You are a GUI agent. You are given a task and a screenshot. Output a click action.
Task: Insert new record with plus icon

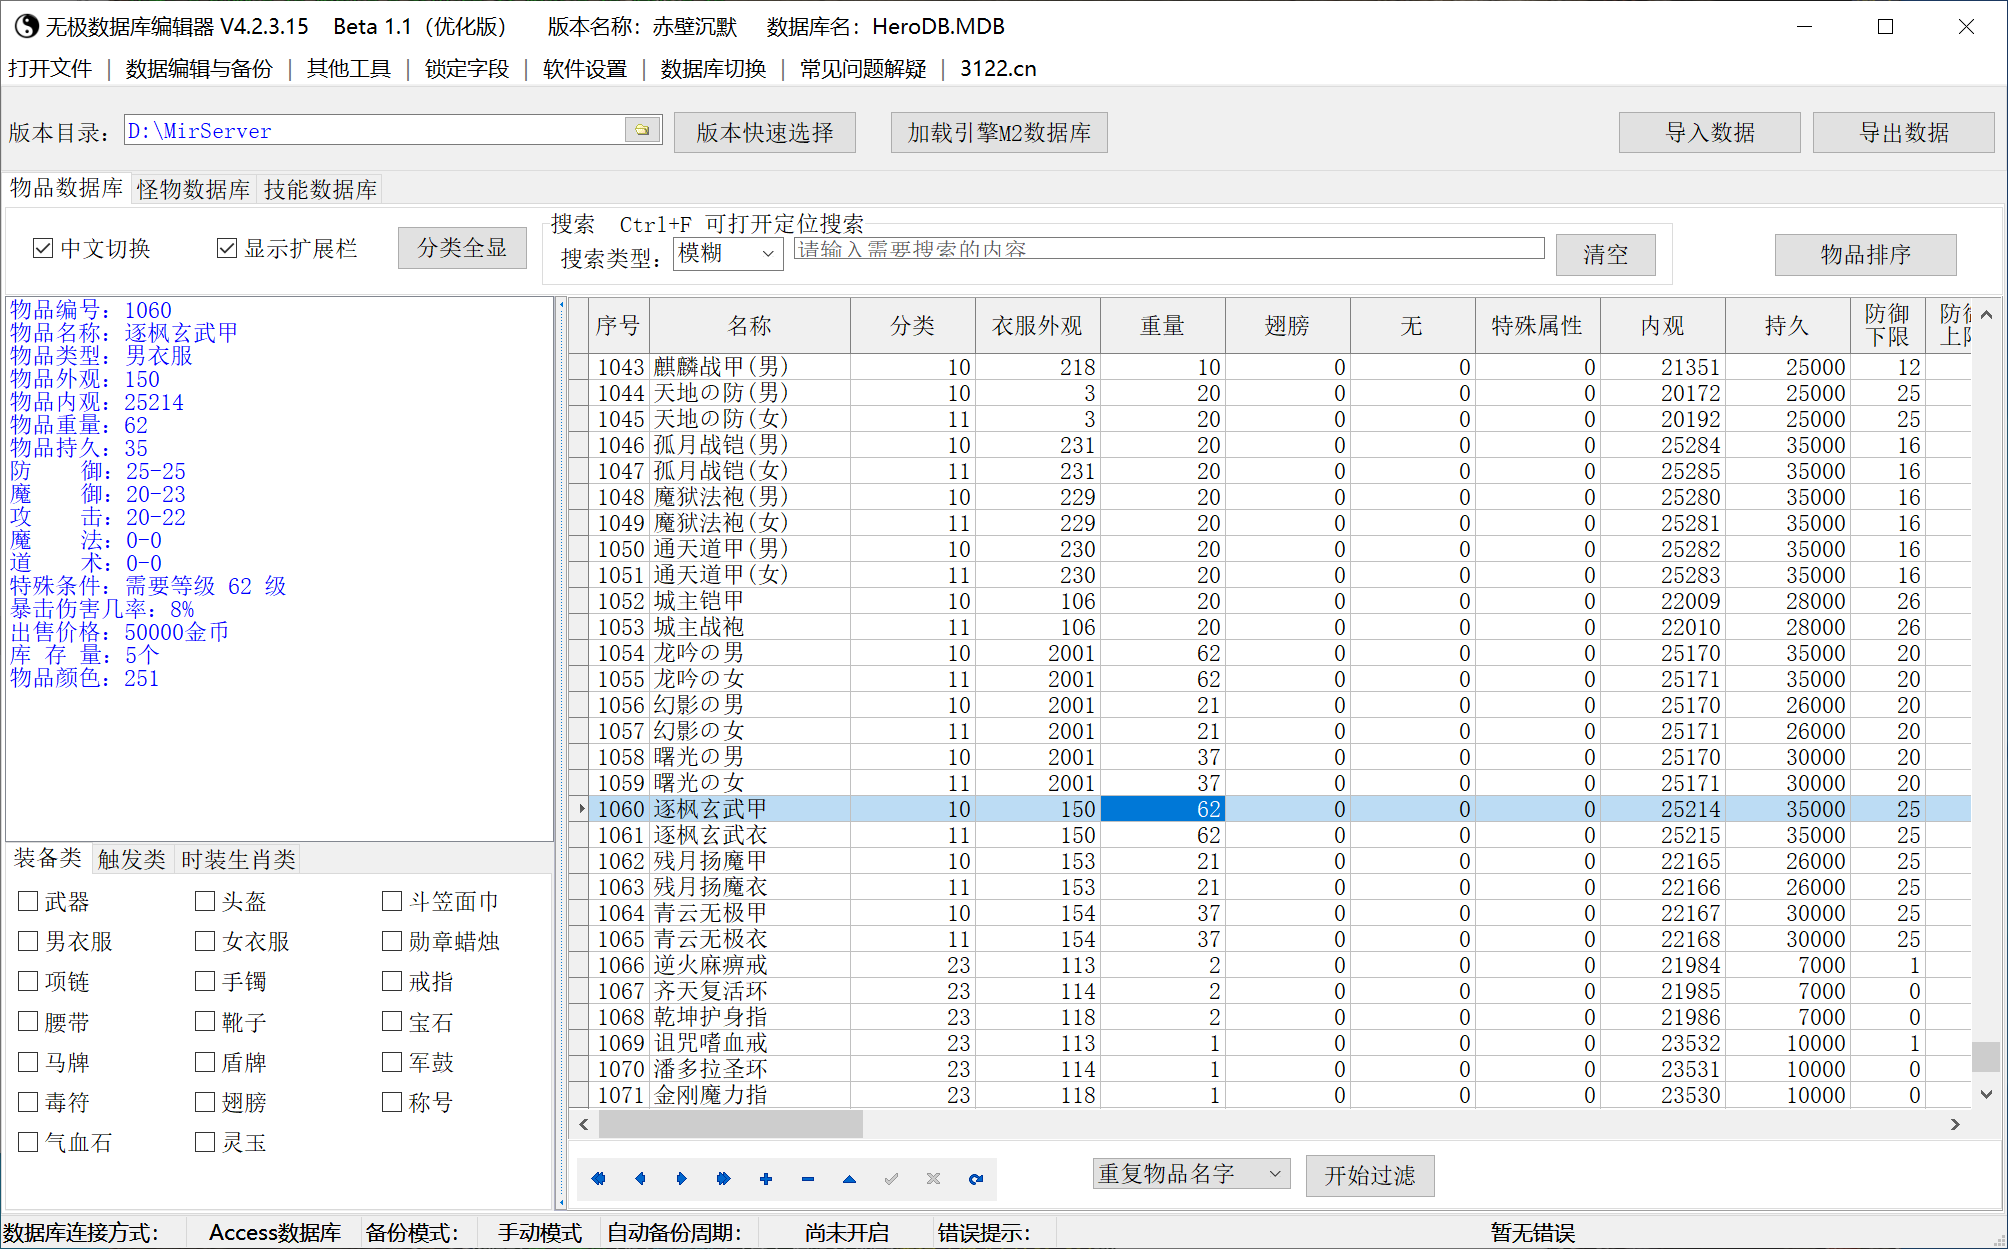pos(766,1179)
